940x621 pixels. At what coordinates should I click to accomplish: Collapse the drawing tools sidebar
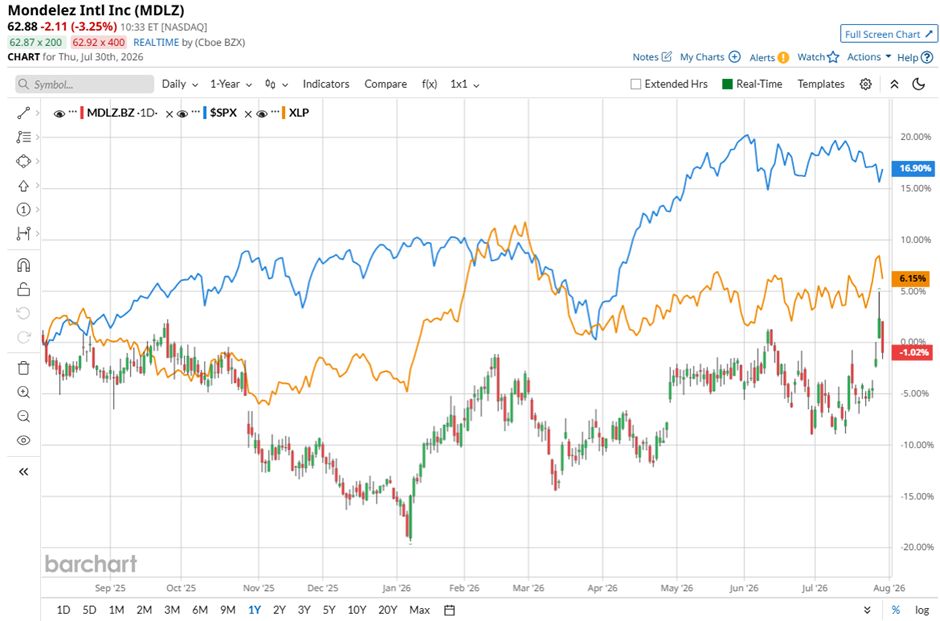23,472
